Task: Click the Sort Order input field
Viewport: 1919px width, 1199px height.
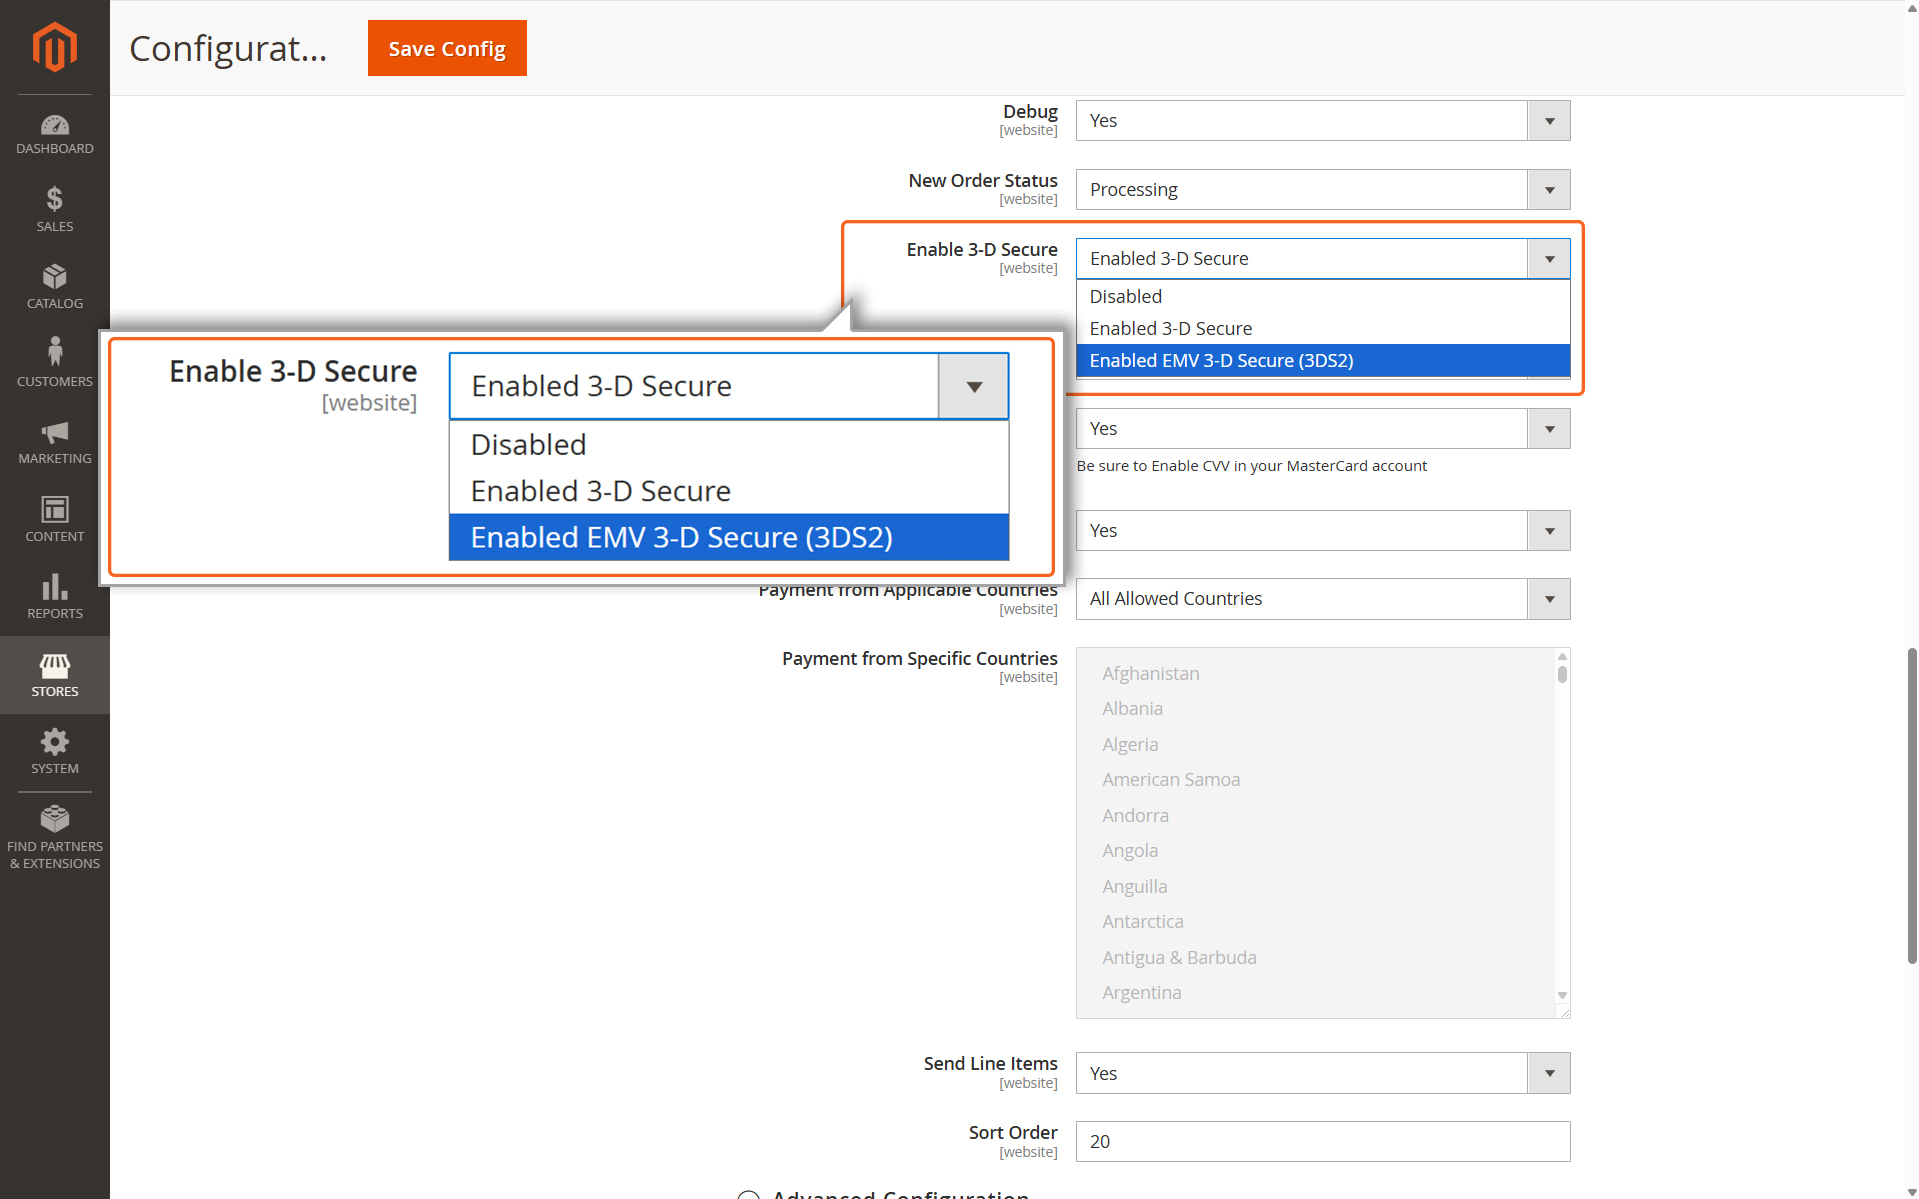Action: [1322, 1141]
